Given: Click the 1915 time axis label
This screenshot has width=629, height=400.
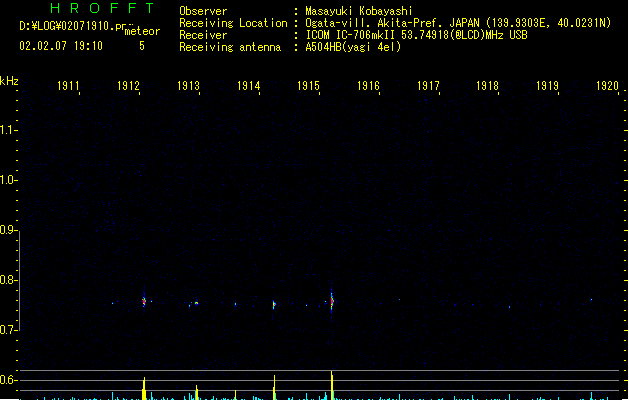Looking at the screenshot, I should (x=308, y=86).
